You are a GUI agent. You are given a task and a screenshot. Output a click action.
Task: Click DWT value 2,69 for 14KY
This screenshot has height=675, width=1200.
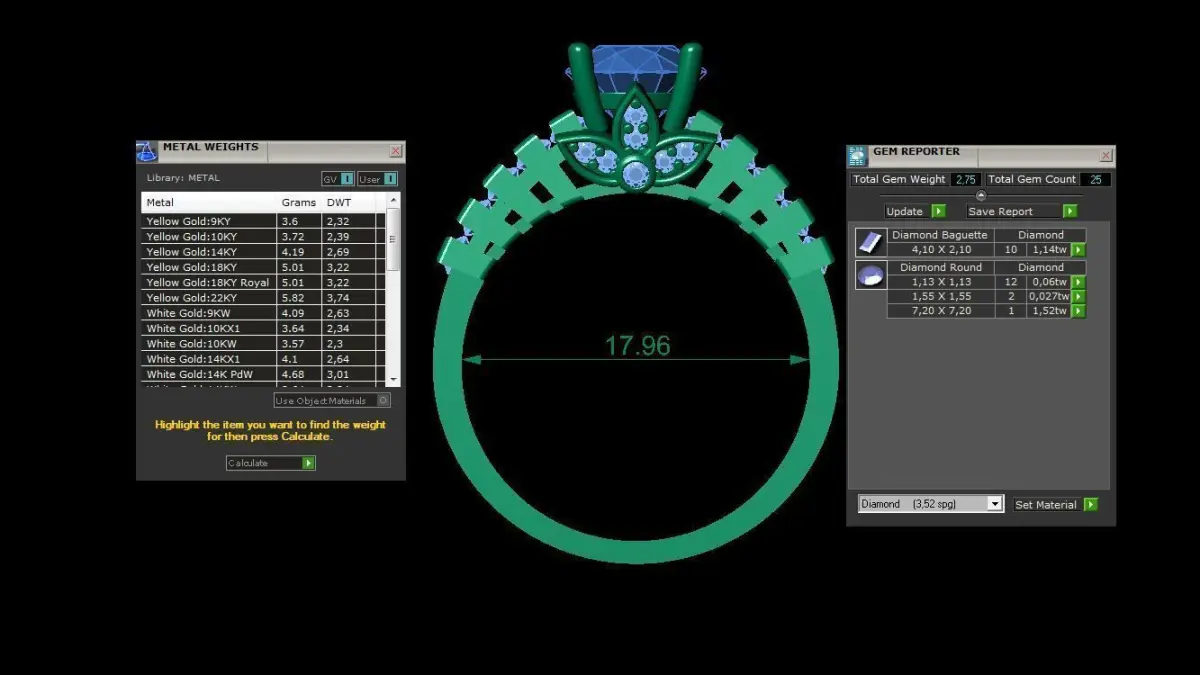click(x=338, y=252)
